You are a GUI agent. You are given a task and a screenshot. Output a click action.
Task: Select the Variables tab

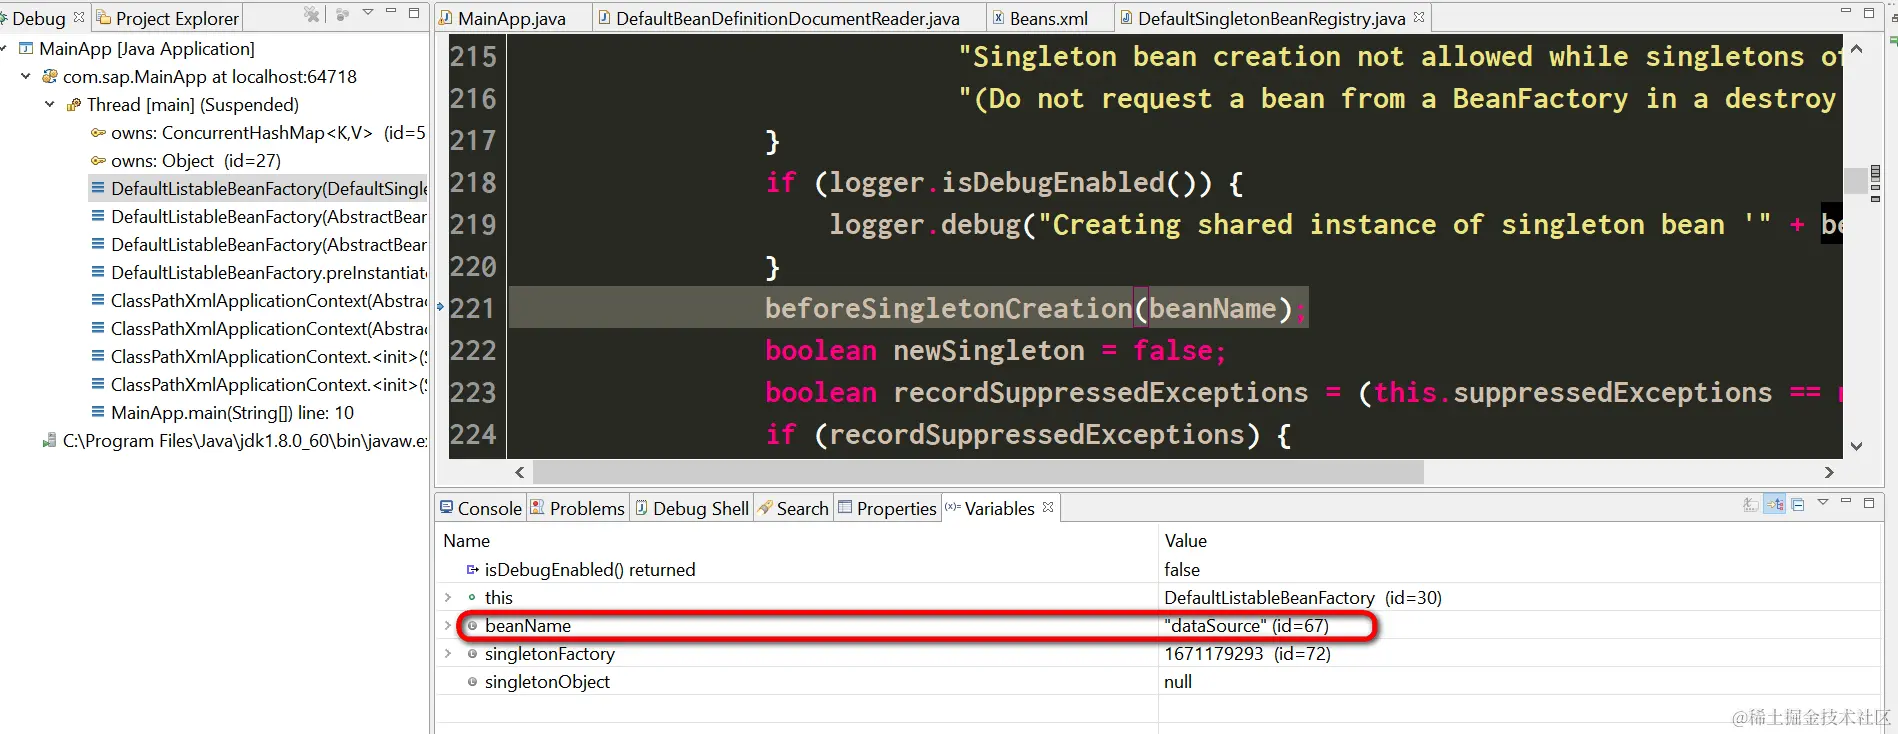(x=998, y=508)
